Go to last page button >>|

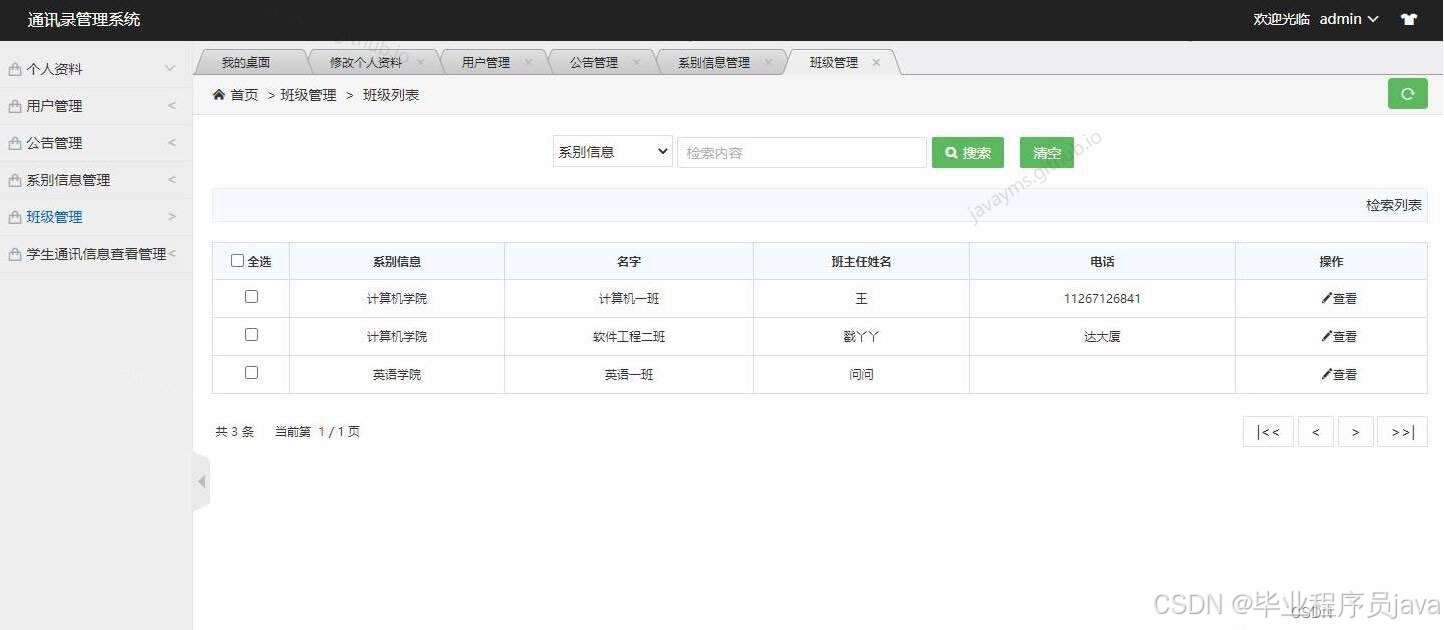pos(1402,432)
